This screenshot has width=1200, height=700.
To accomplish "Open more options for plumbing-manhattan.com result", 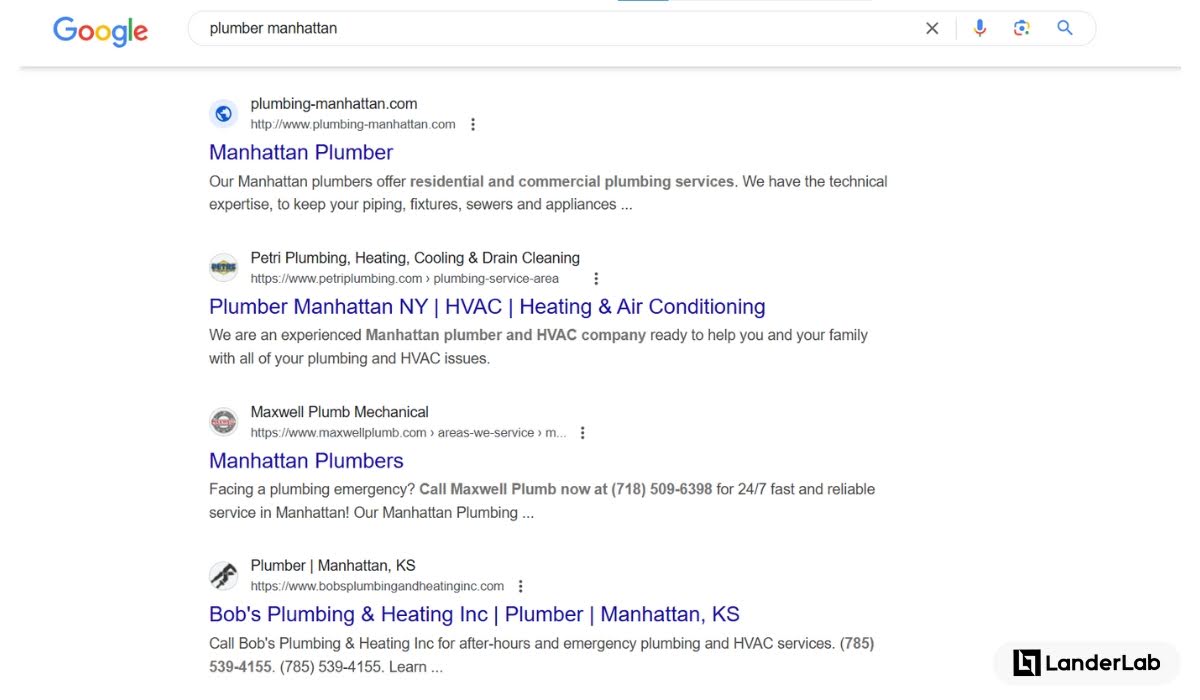I will (x=473, y=125).
